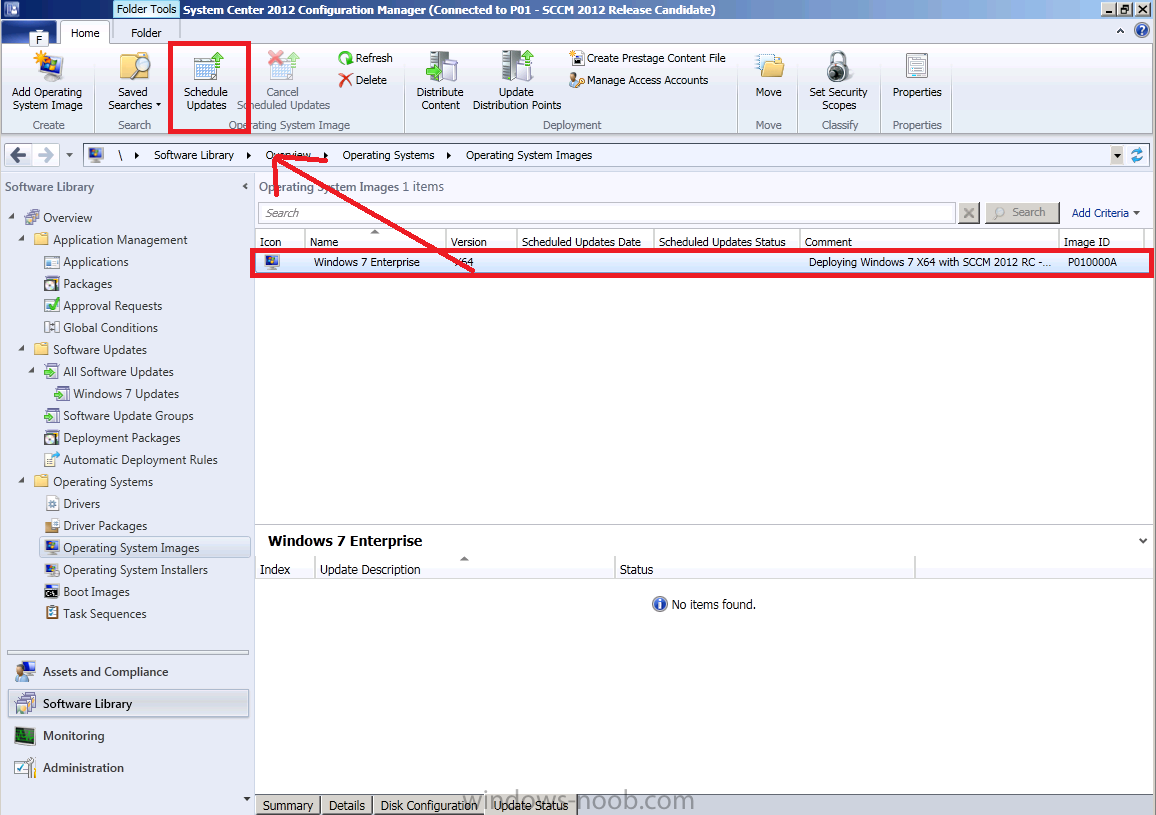Image resolution: width=1156 pixels, height=815 pixels.
Task: Collapse the Software Library navigation pane
Action: point(245,187)
